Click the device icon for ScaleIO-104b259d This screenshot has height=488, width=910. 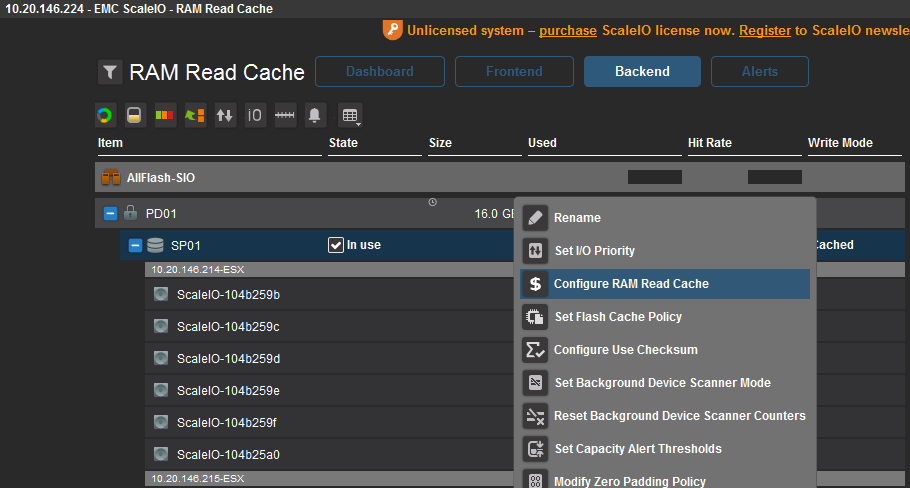pyautogui.click(x=161, y=358)
